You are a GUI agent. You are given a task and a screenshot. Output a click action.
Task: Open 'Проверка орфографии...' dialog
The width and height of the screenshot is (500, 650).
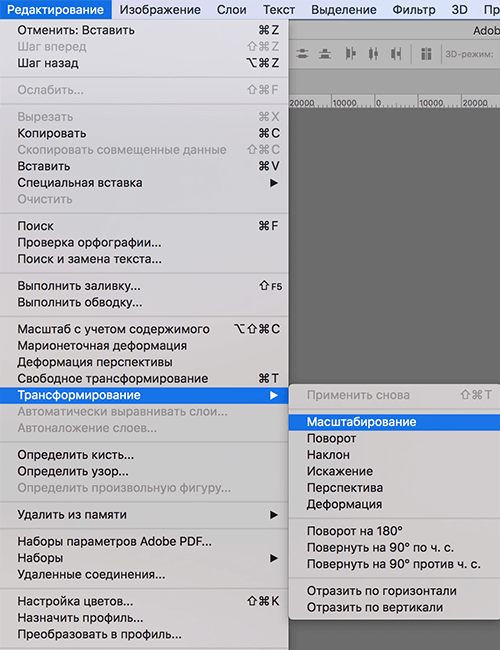point(144,243)
